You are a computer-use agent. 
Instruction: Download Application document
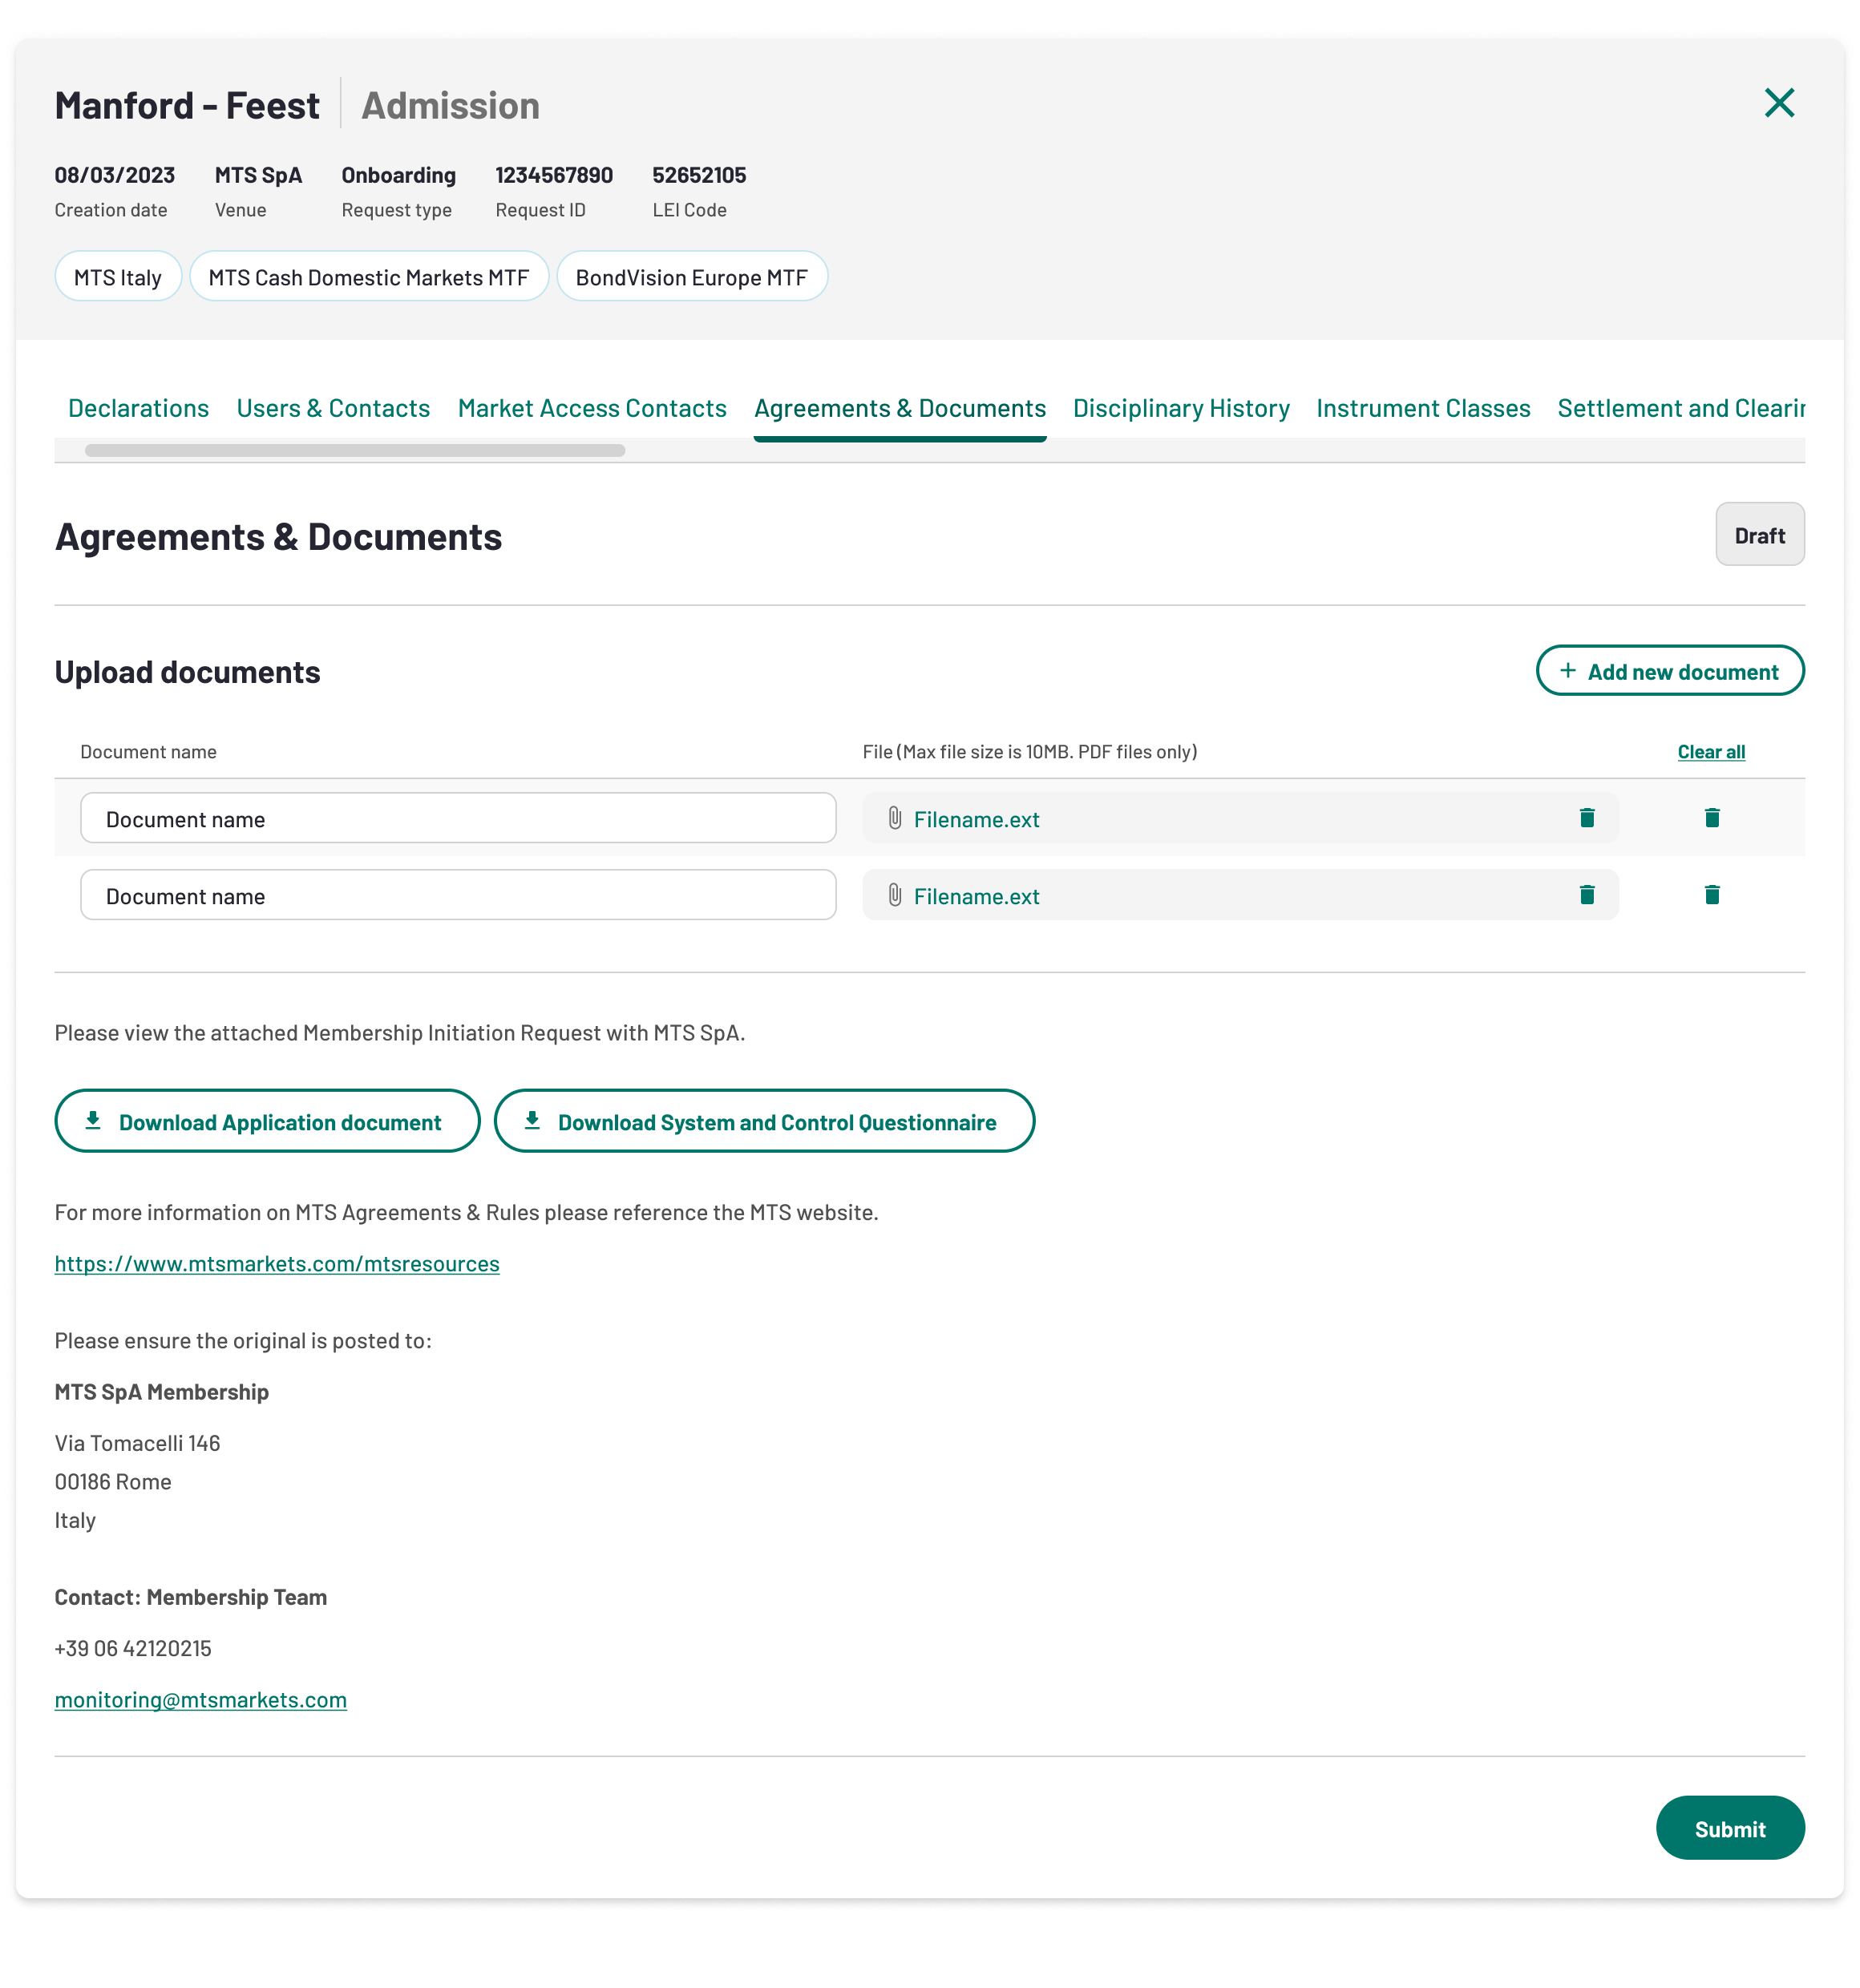(x=267, y=1122)
